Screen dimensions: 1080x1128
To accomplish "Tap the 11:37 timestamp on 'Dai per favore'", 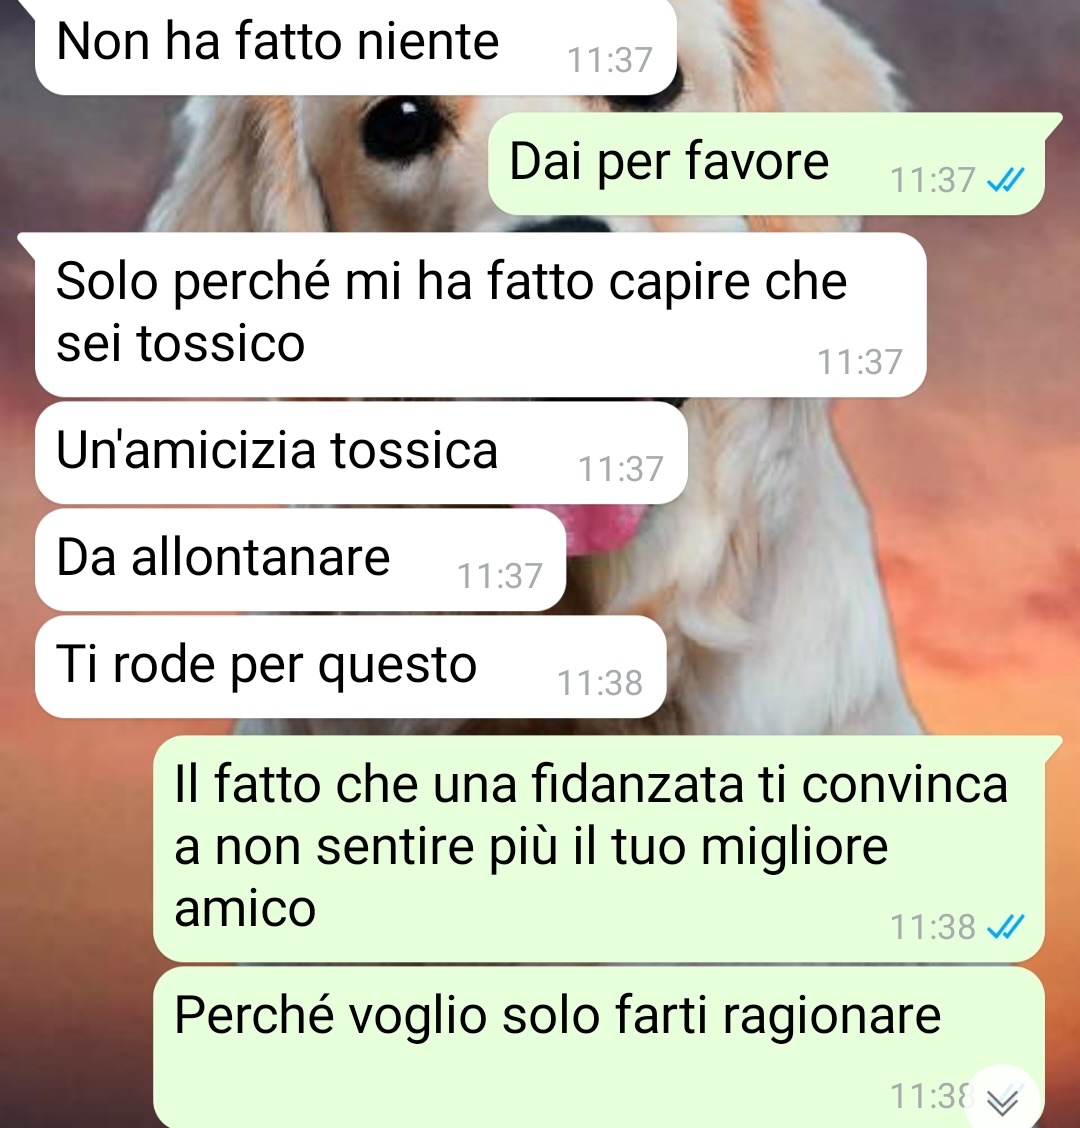I will tap(932, 180).
